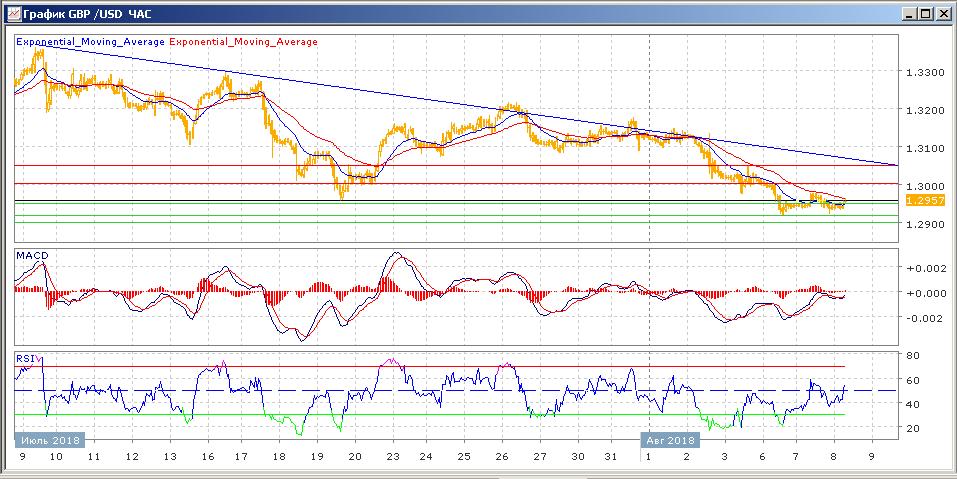Click date 16 on the time axis
Viewport: 957px width, 479px height.
[207, 457]
